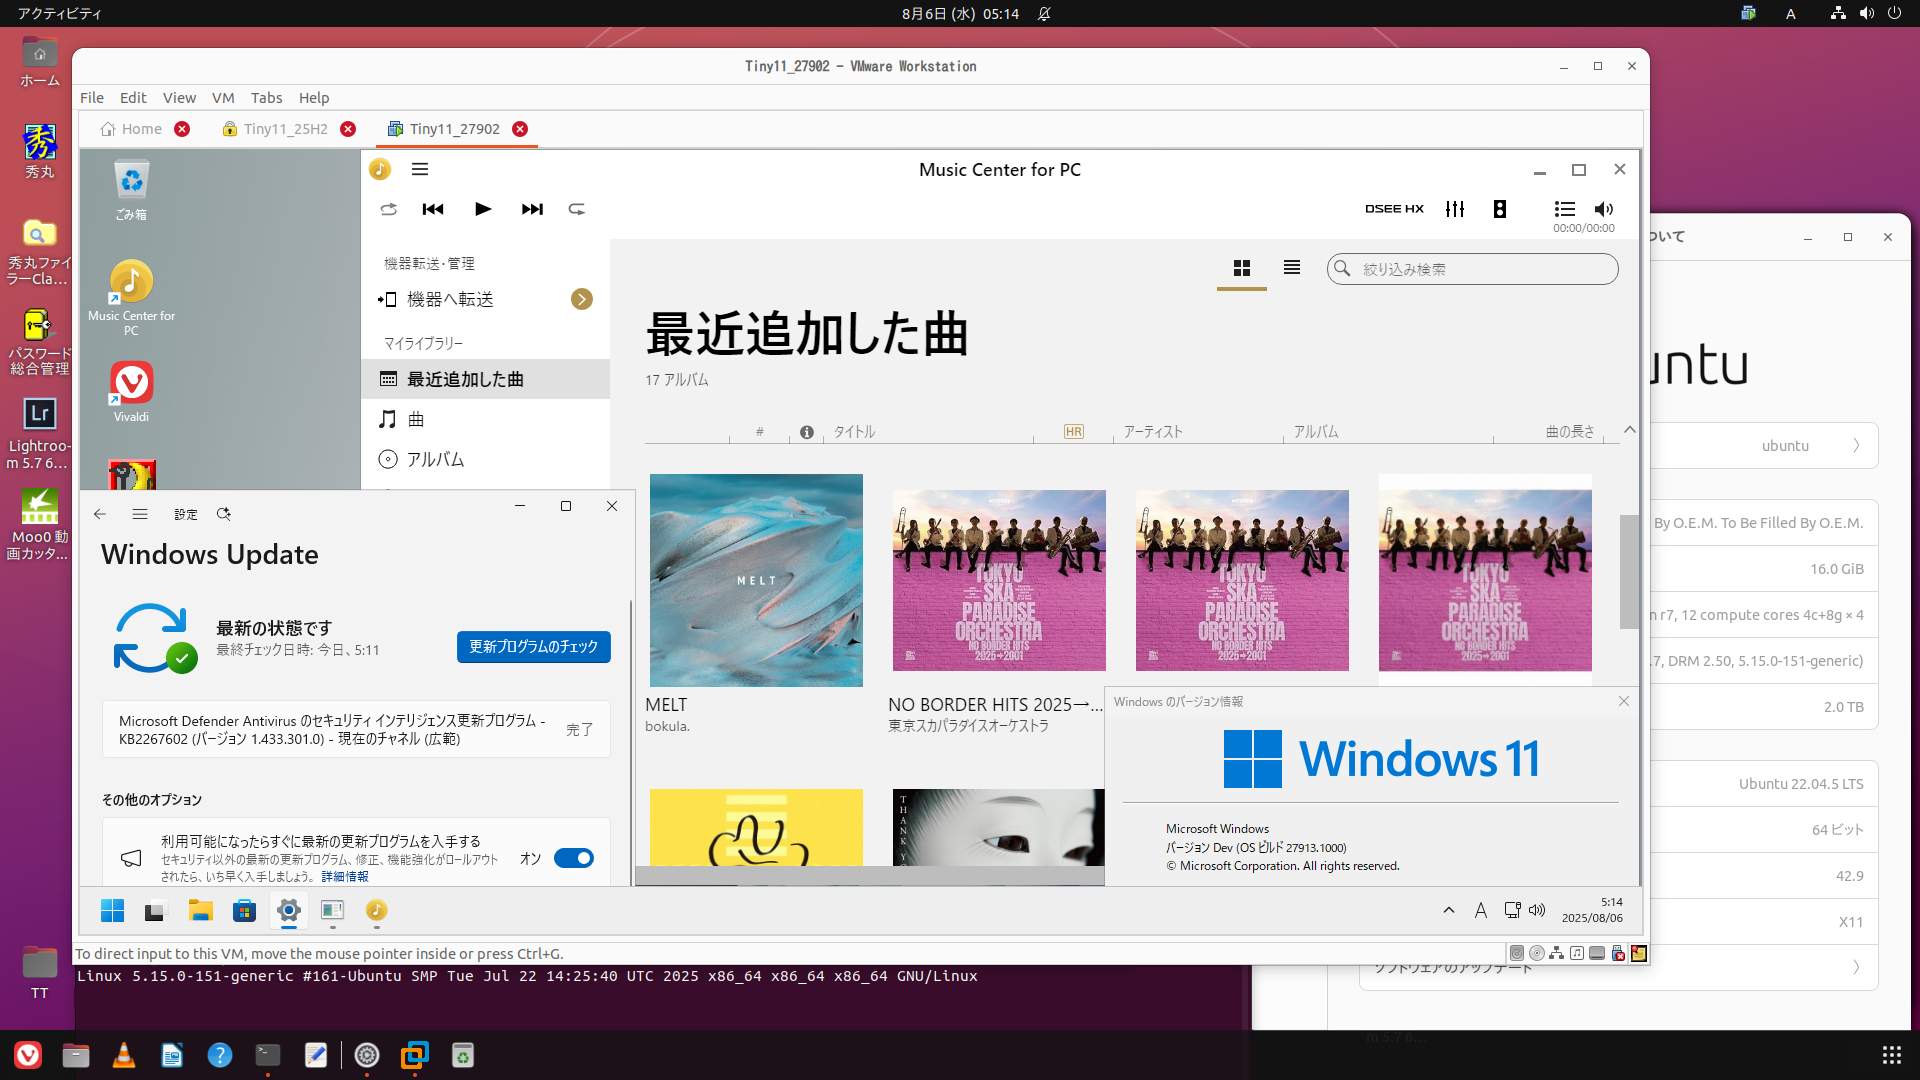Viewport: 1920px width, 1080px height.
Task: Click the VMware network adapter status icon
Action: point(1557,953)
